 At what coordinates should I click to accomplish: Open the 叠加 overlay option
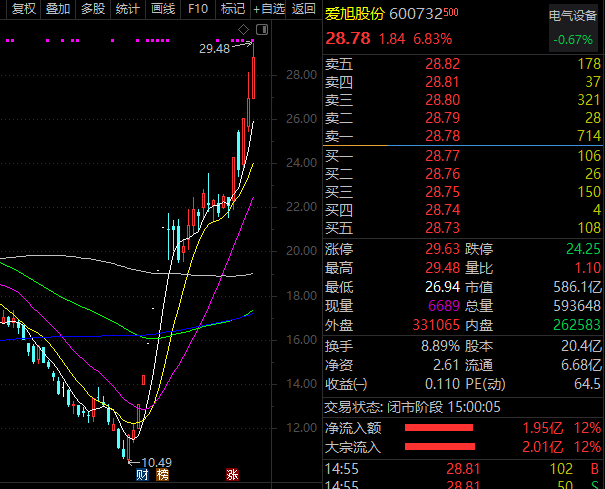[x=58, y=8]
